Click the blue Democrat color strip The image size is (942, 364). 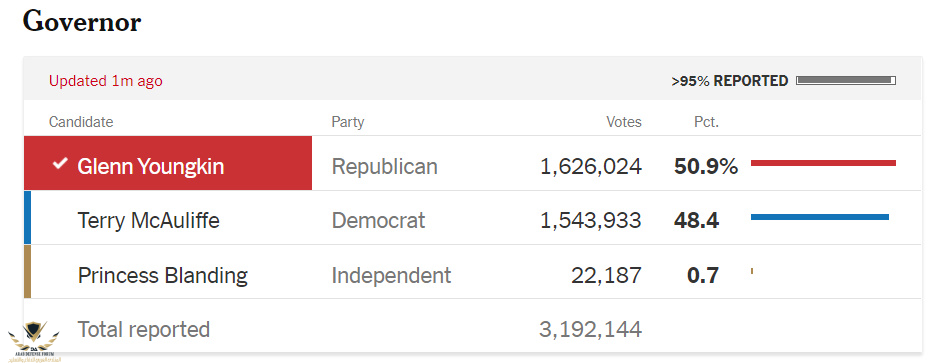[x=28, y=217]
